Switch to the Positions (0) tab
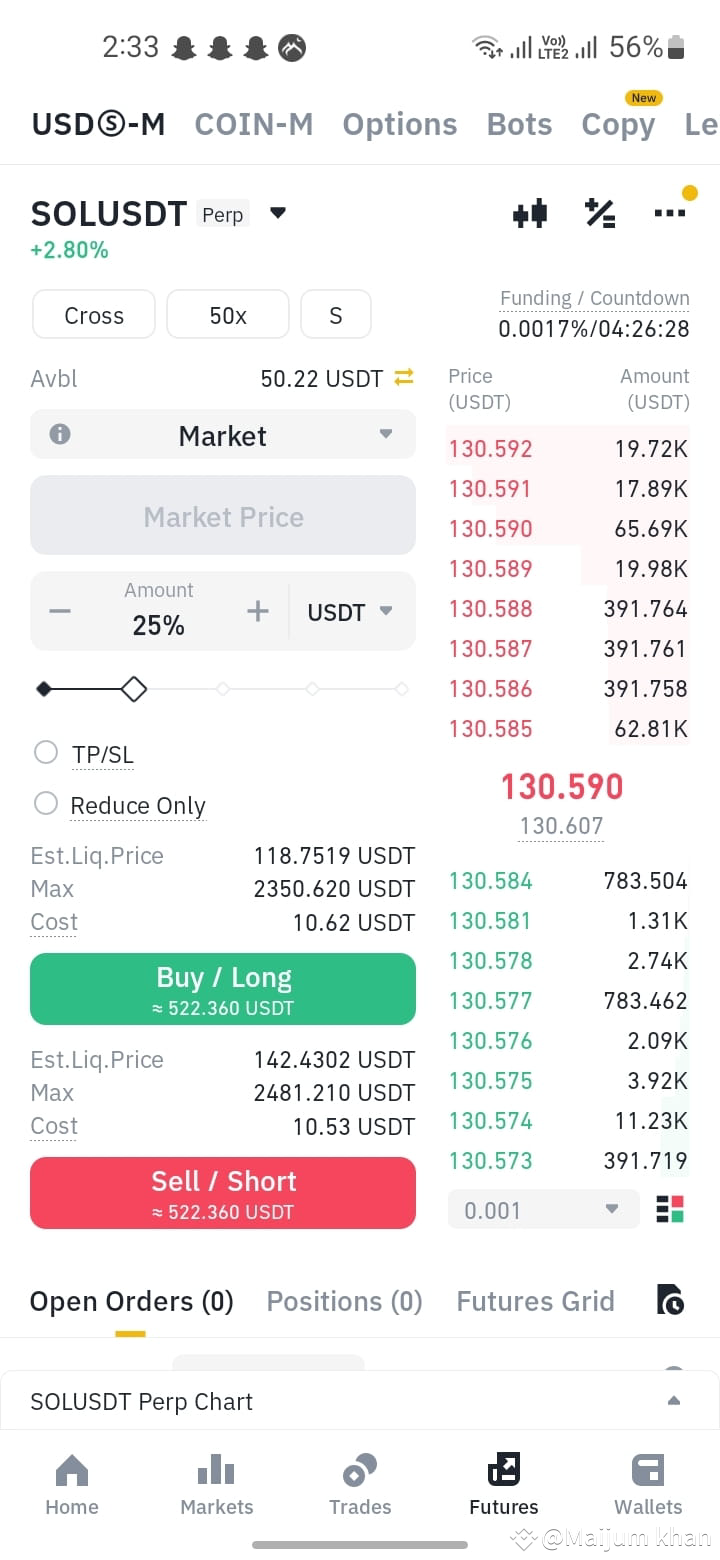The width and height of the screenshot is (720, 1560). [x=344, y=1301]
